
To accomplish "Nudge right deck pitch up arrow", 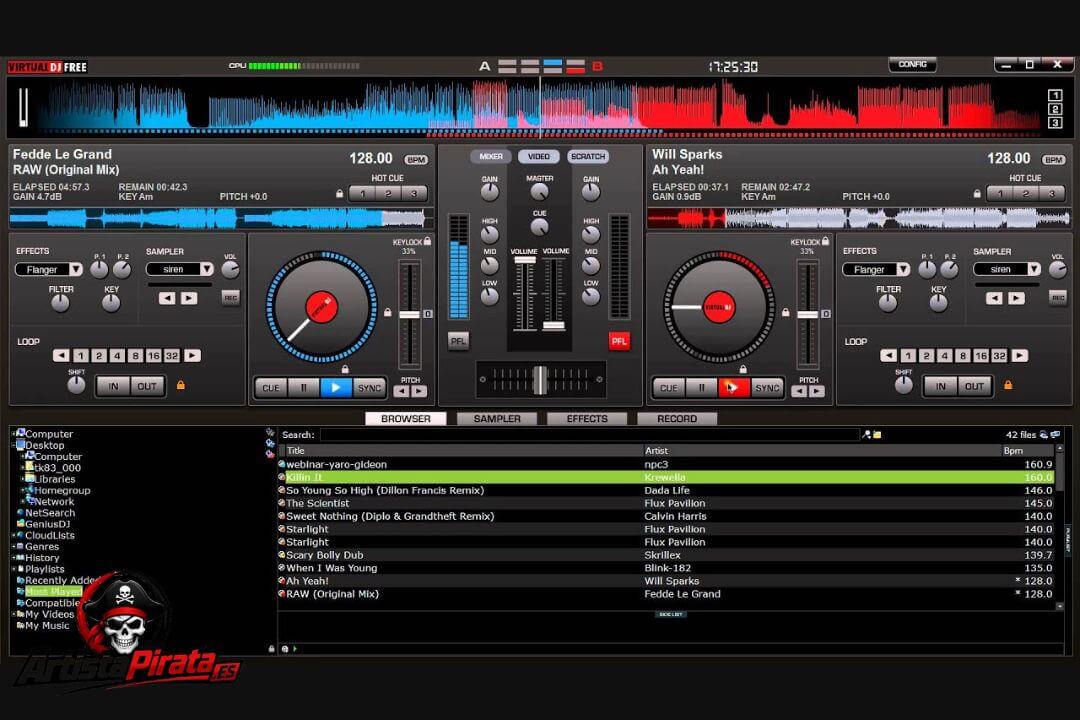I will [816, 391].
